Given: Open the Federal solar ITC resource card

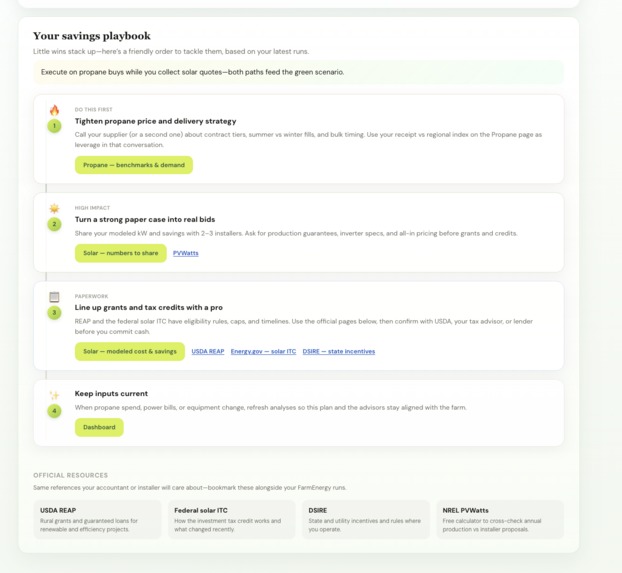Looking at the screenshot, I should (232, 519).
